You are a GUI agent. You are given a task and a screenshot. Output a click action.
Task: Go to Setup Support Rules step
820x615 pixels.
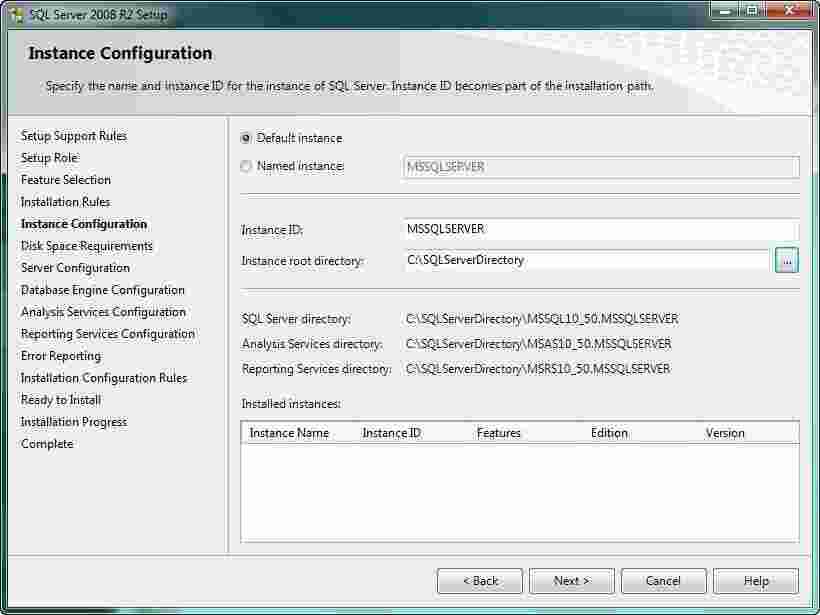coord(74,136)
